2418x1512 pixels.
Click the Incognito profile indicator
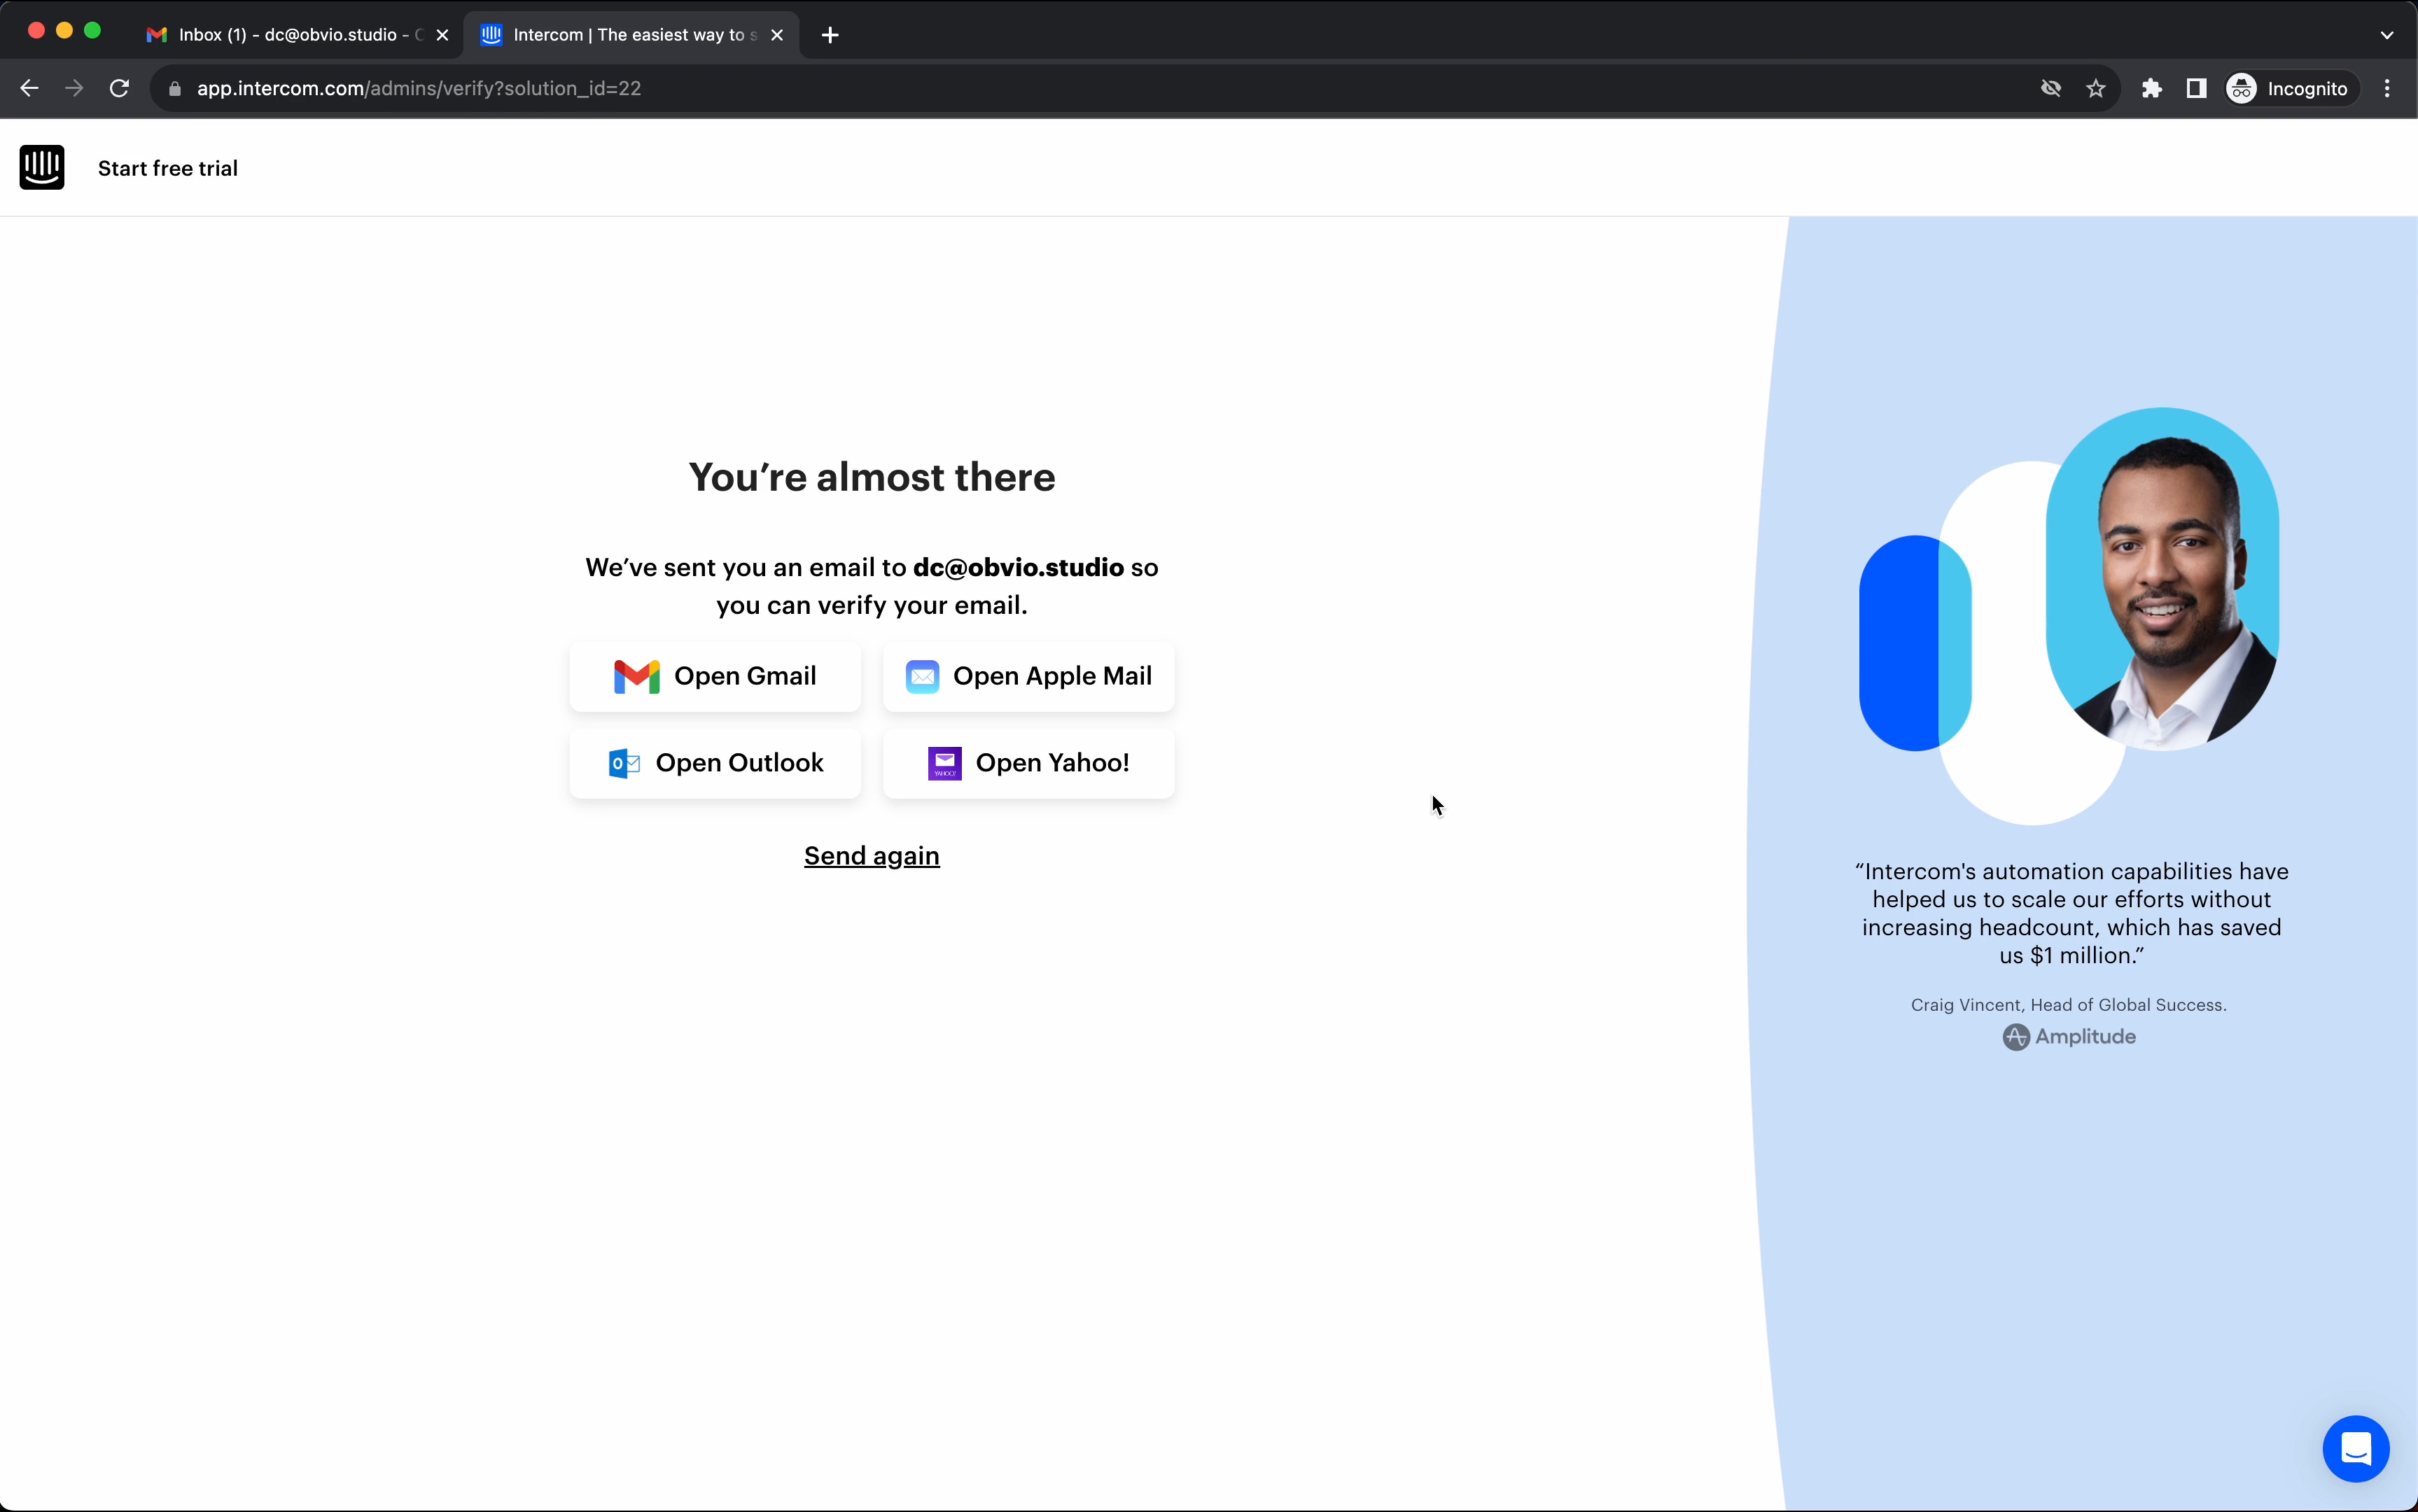[x=2289, y=88]
